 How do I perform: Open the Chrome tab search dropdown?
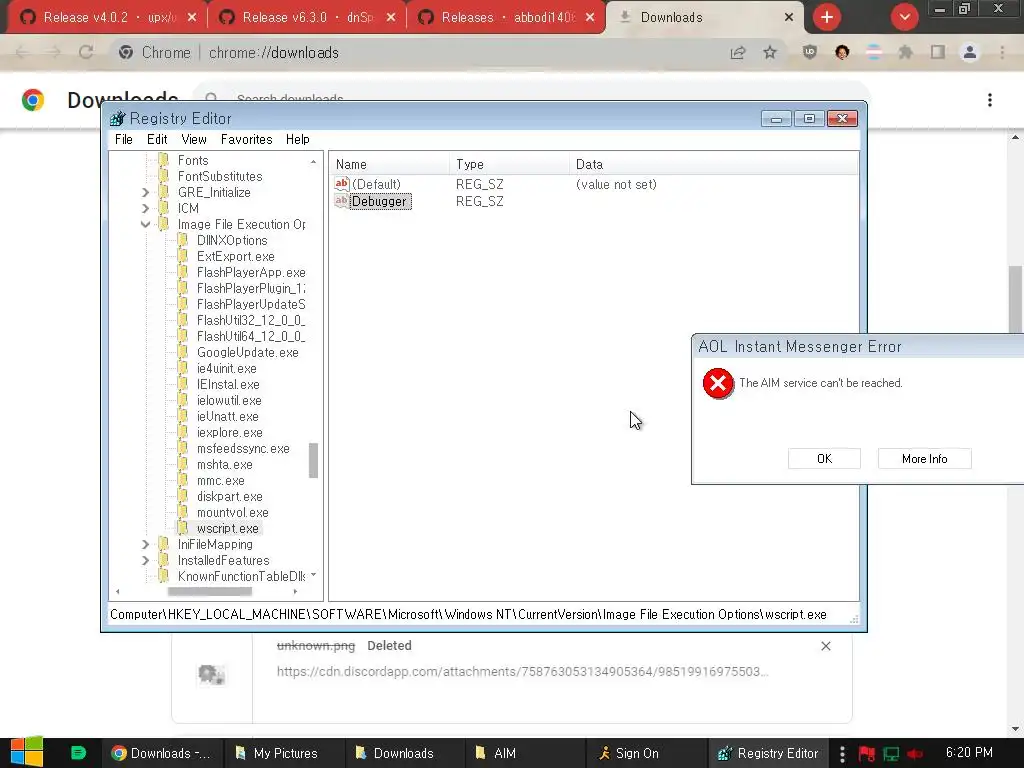(x=904, y=17)
